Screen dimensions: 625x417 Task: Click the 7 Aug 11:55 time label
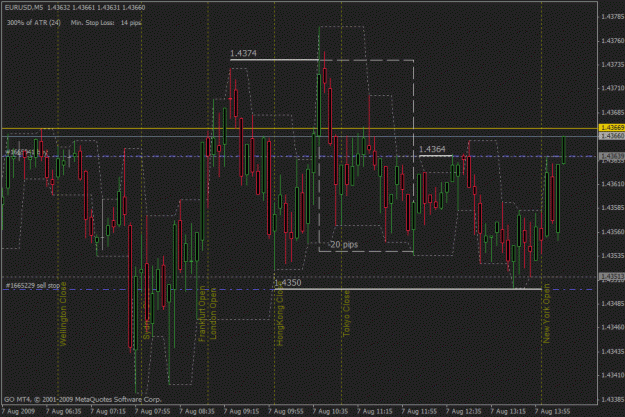click(419, 411)
